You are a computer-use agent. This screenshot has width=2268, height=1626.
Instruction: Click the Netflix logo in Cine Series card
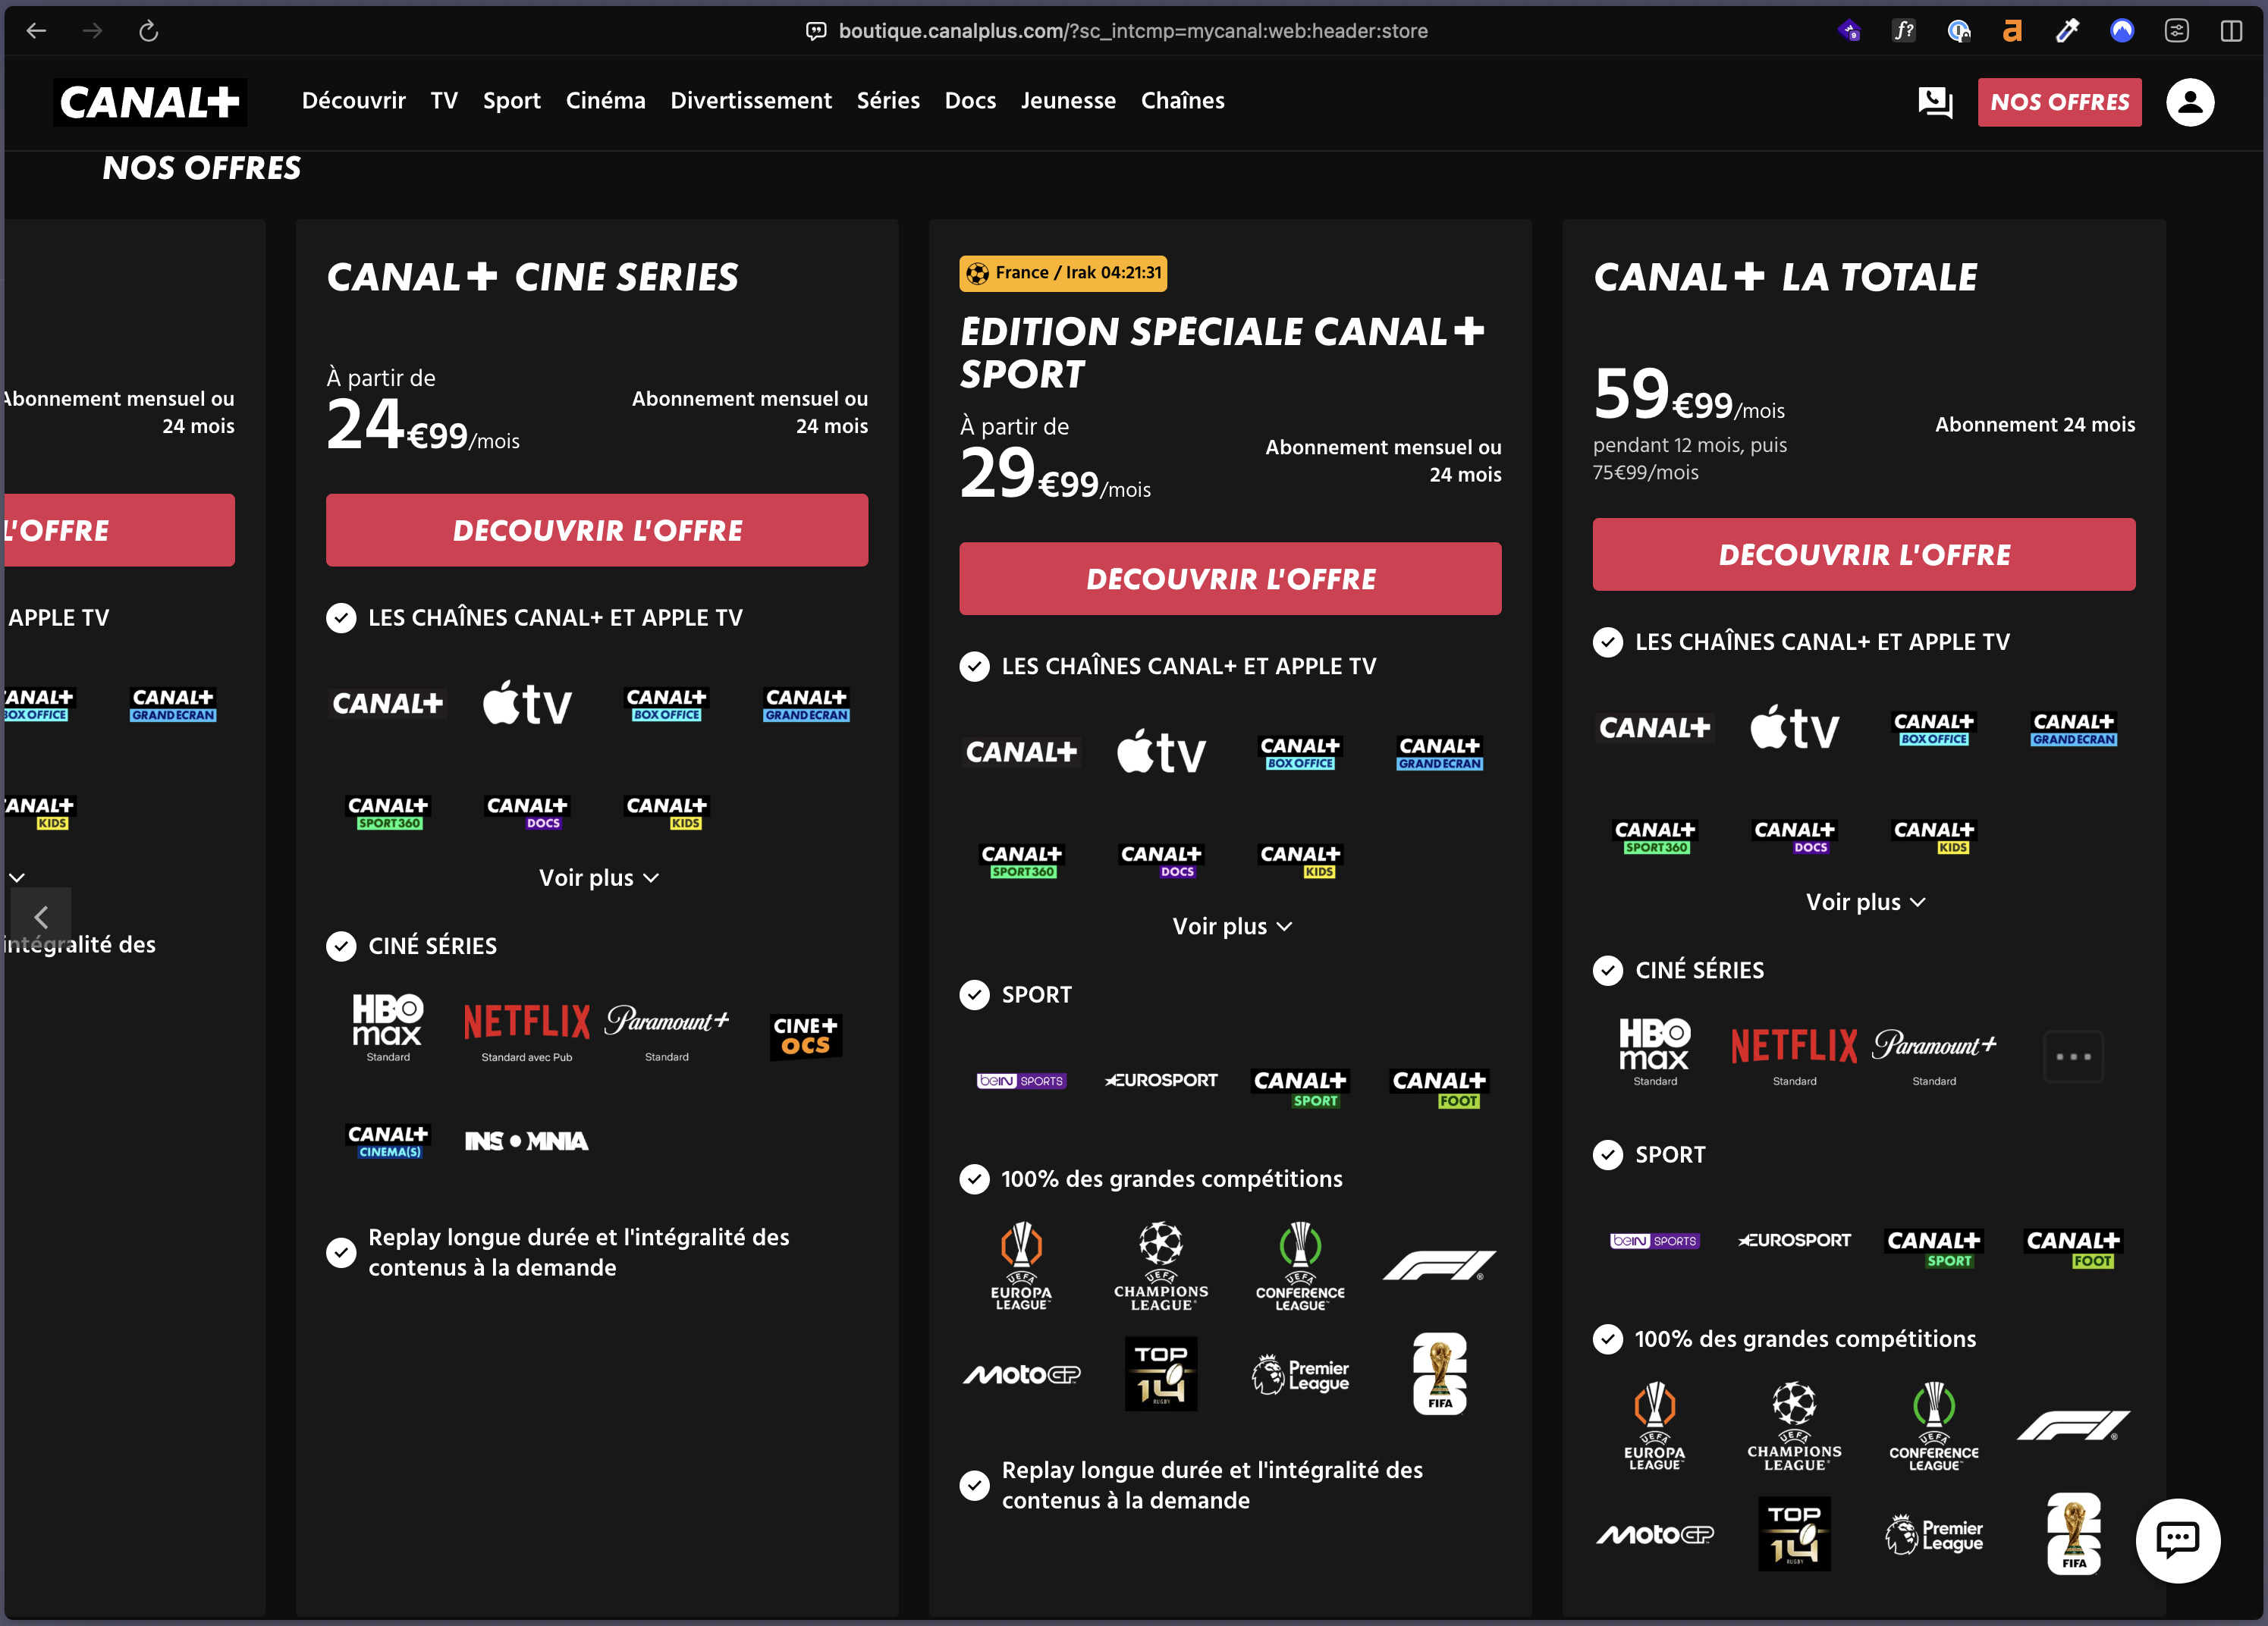pos(527,1022)
